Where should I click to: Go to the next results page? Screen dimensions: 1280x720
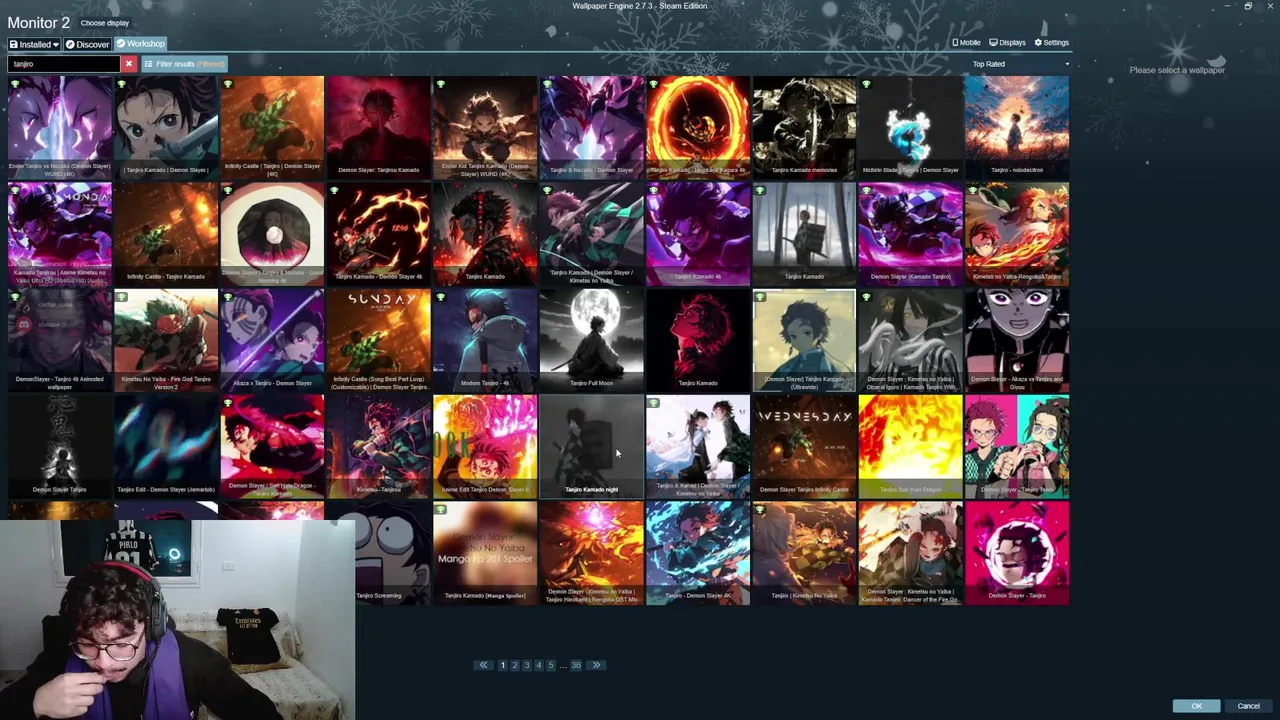[x=596, y=665]
